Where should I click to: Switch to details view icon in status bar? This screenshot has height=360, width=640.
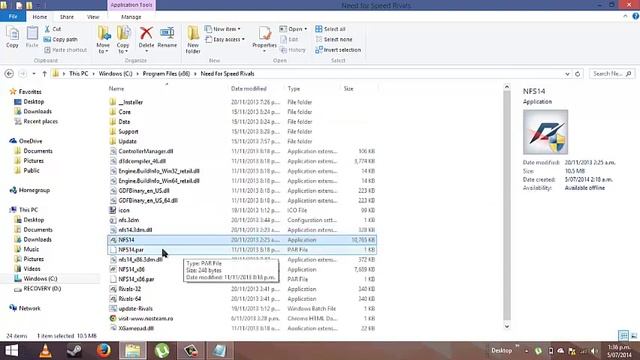[623, 336]
